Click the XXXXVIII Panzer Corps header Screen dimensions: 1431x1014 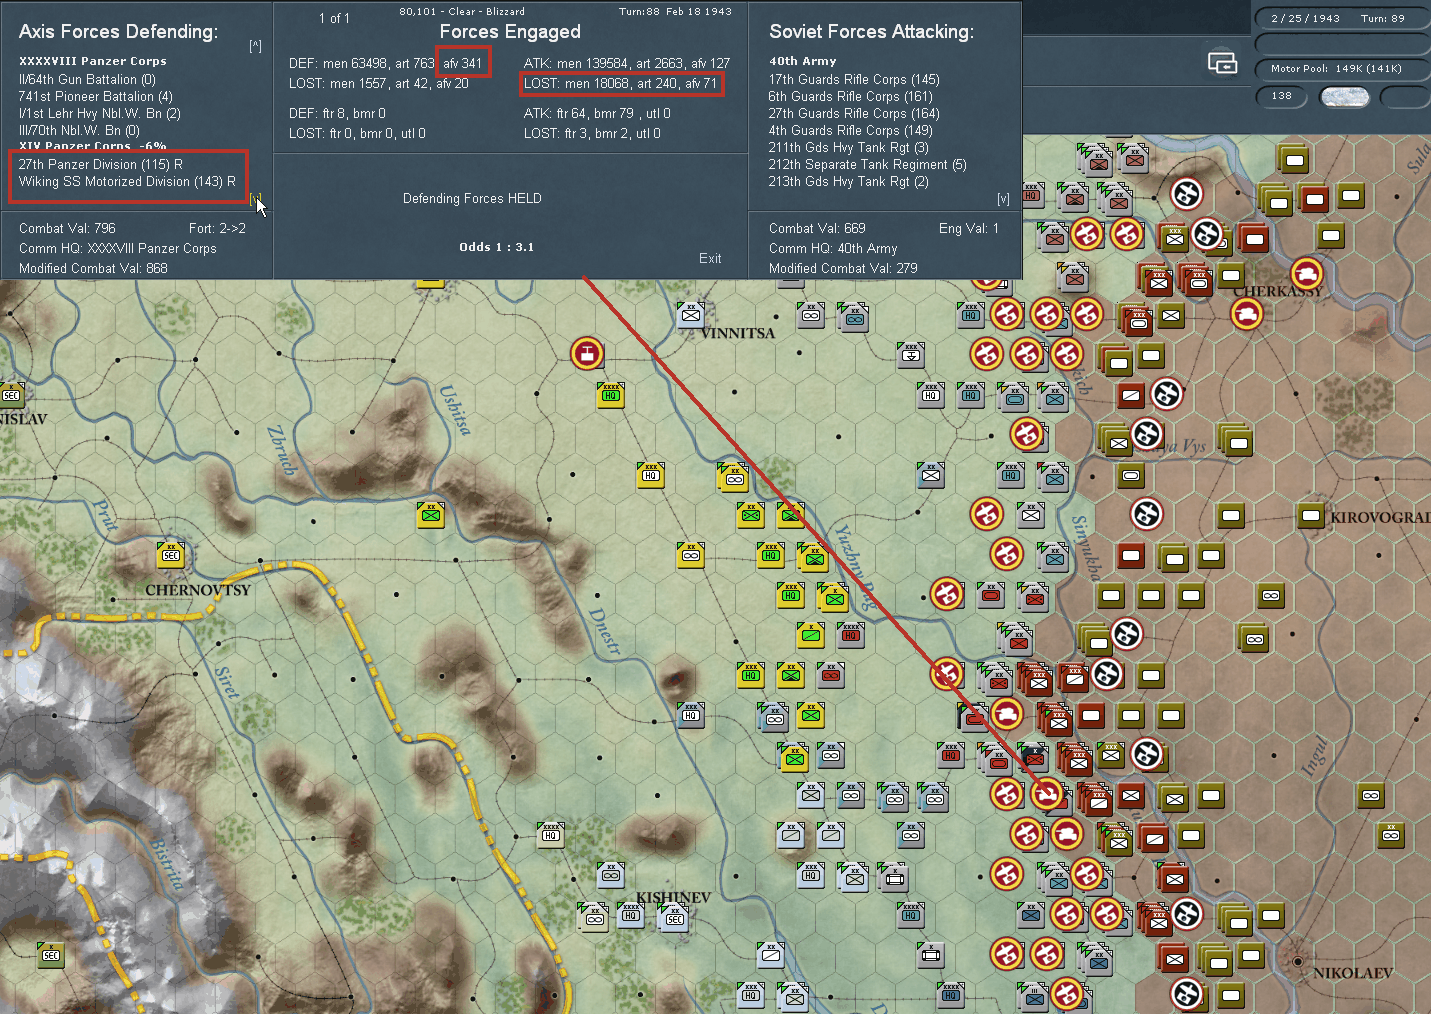coord(93,61)
